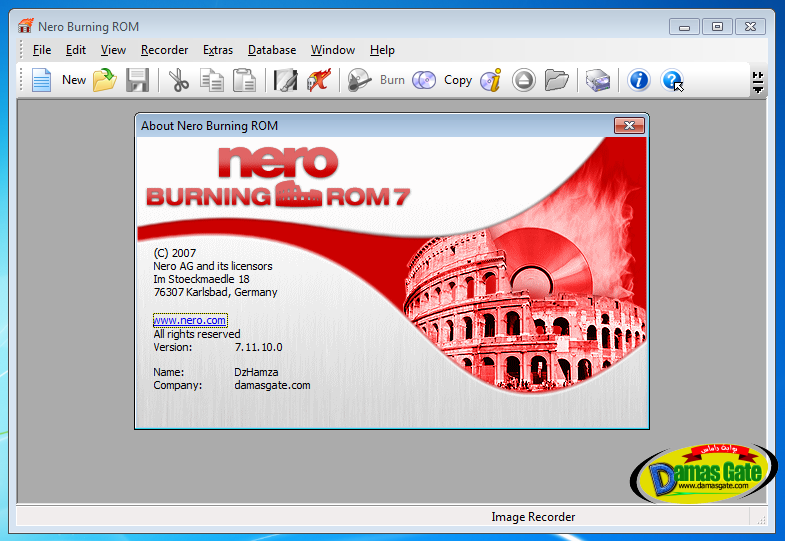Open file browser grey folder icon

click(x=557, y=80)
